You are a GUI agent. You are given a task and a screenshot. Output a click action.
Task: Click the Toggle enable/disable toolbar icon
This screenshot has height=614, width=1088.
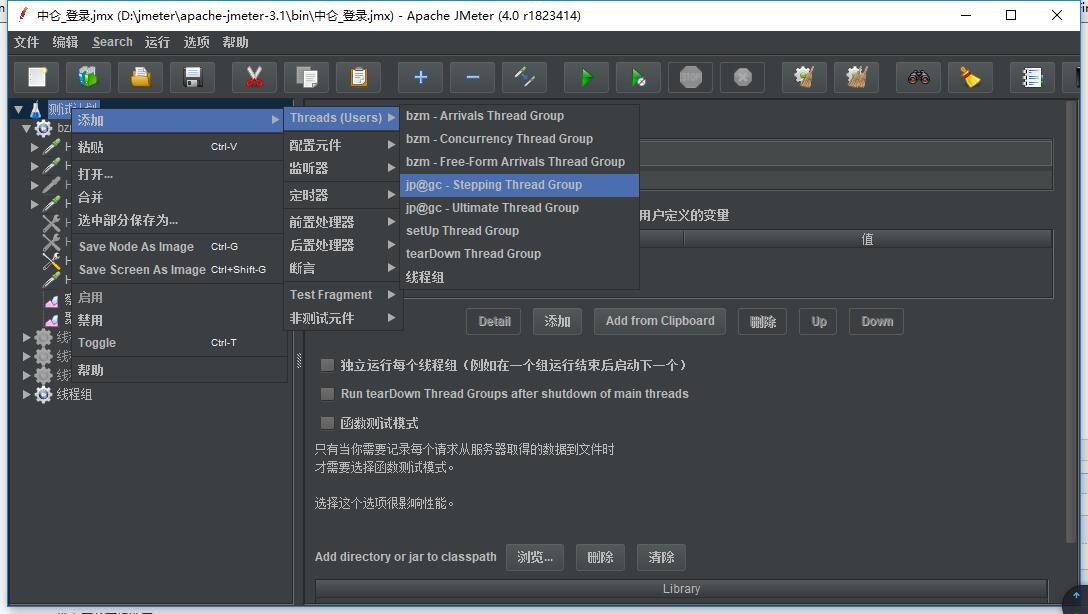pos(524,77)
